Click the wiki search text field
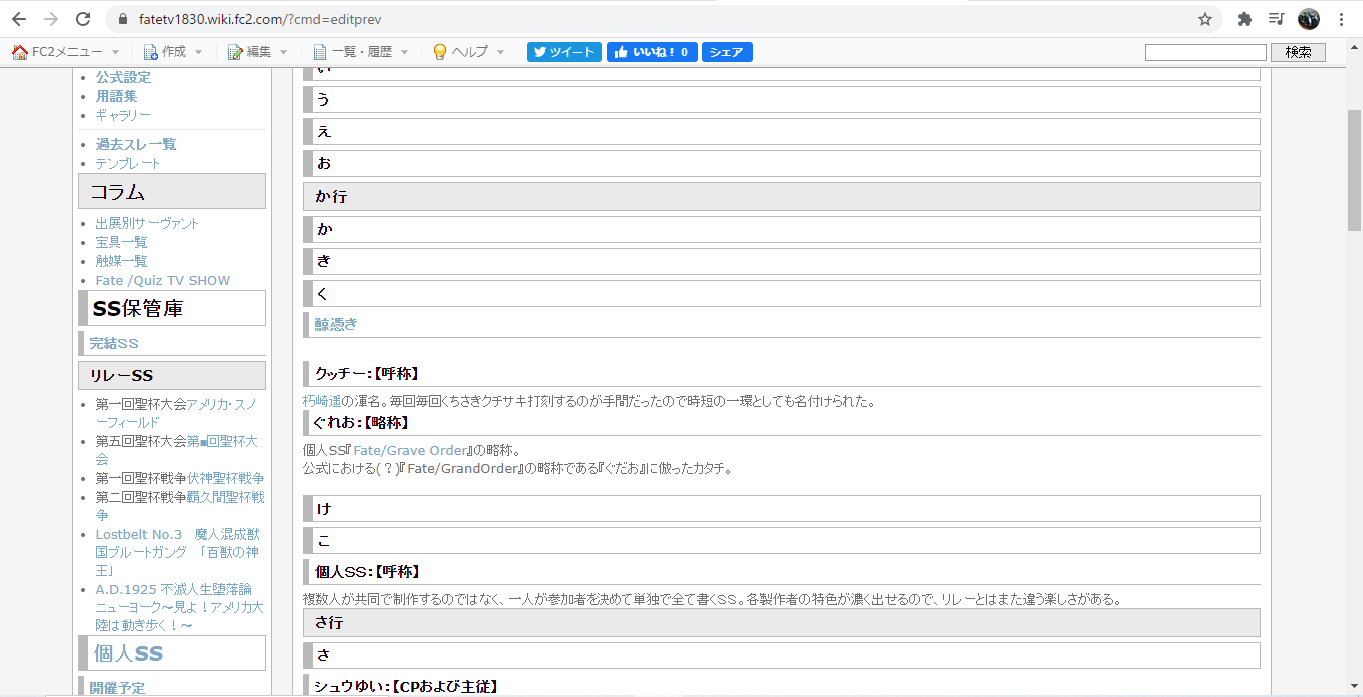Image resolution: width=1363 pixels, height=697 pixels. 1205,52
